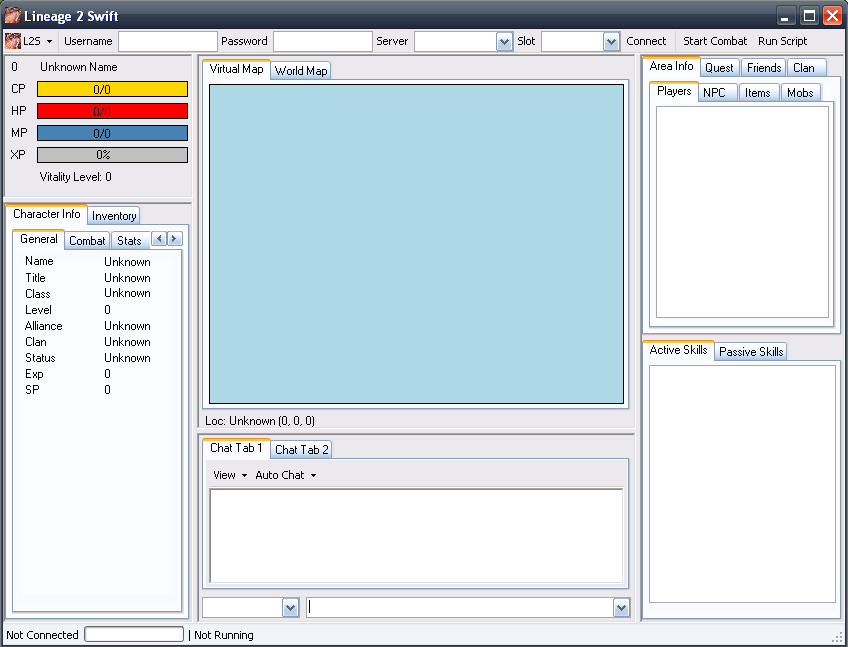This screenshot has height=647, width=848.
Task: Expand the chat message history dropdown arrow
Action: coord(621,608)
